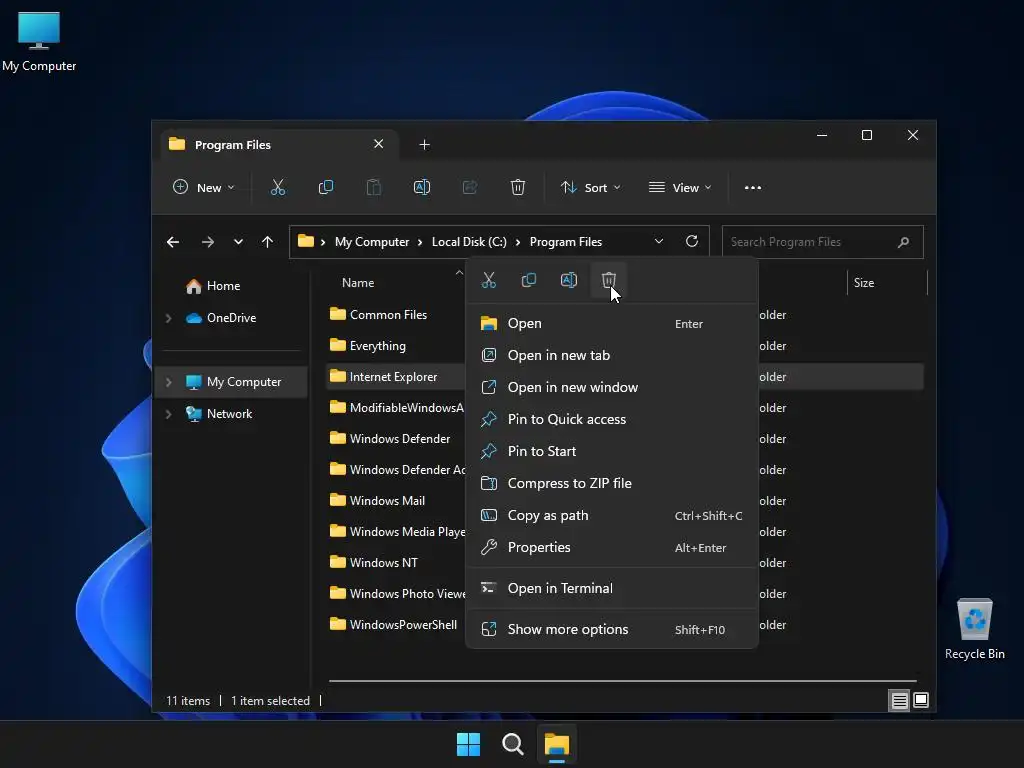Click the Rename icon in the main toolbar
The width and height of the screenshot is (1024, 768).
(422, 187)
